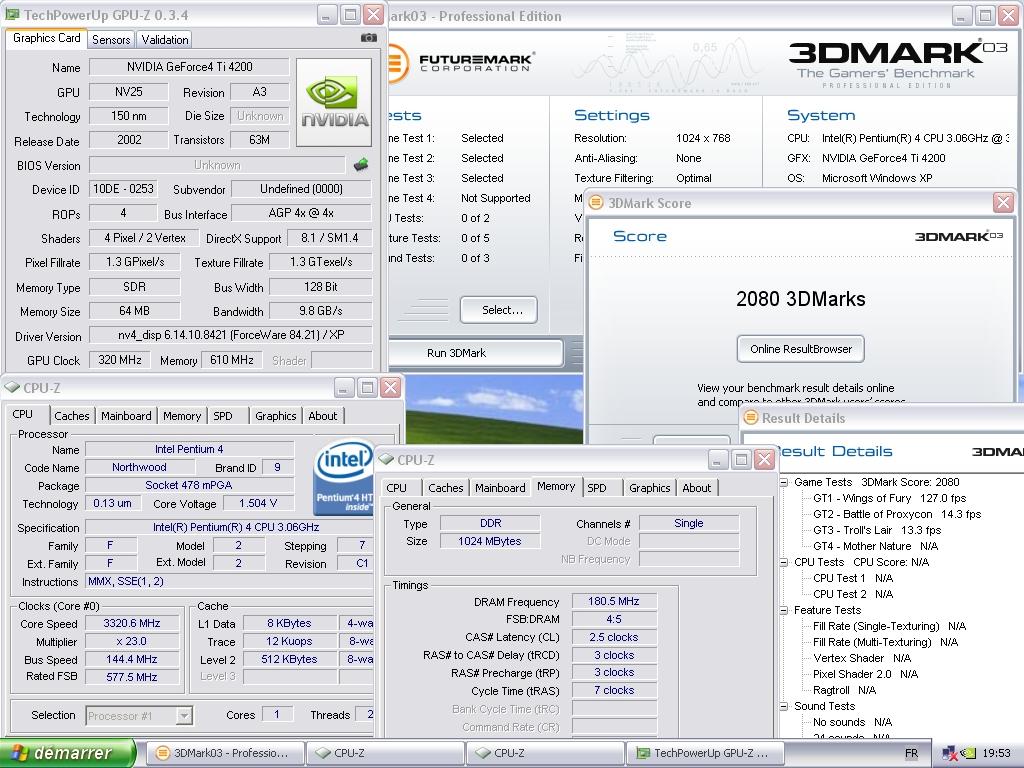The height and width of the screenshot is (768, 1024).
Task: Click the Online ResultBrowser button
Action: [801, 349]
